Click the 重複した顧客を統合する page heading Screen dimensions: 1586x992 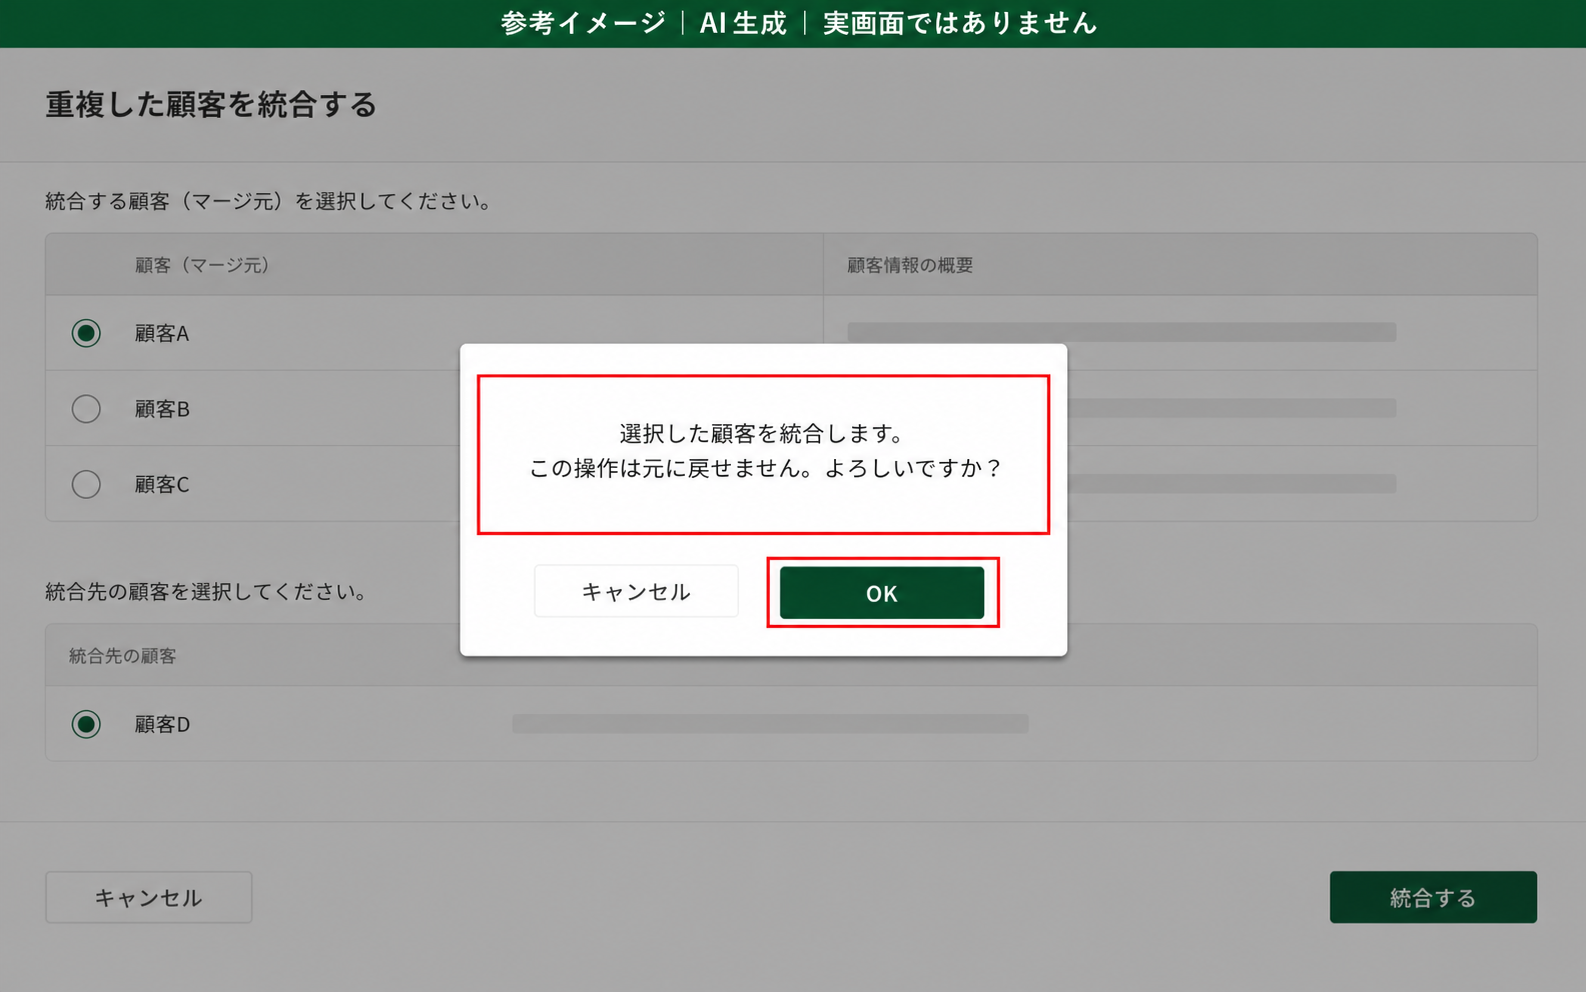211,104
